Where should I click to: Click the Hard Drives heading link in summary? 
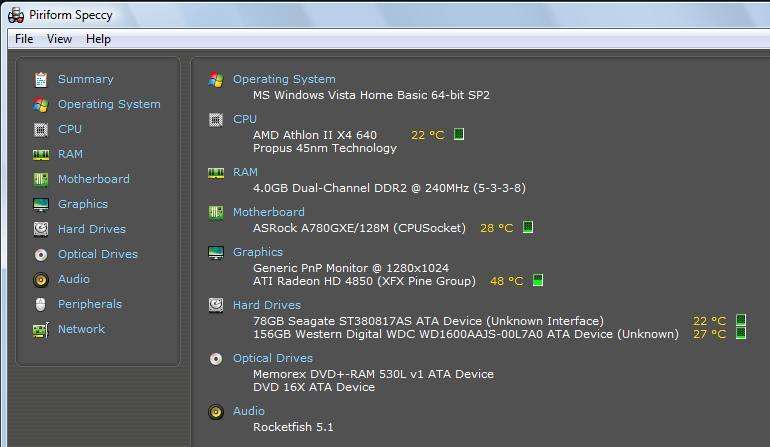[267, 305]
